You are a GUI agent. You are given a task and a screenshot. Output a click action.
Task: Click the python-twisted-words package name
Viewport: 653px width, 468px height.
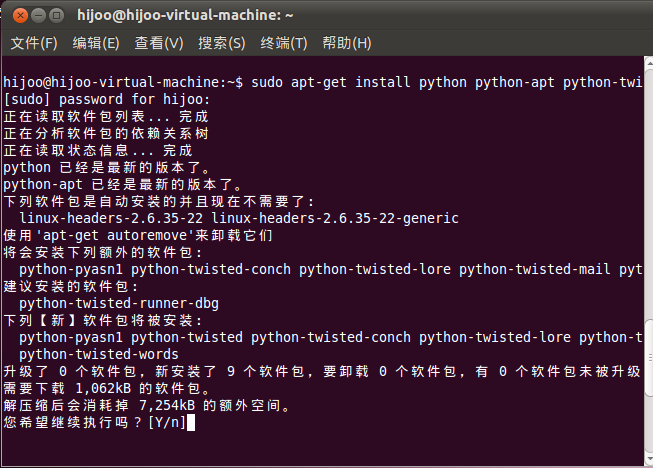click(100, 354)
